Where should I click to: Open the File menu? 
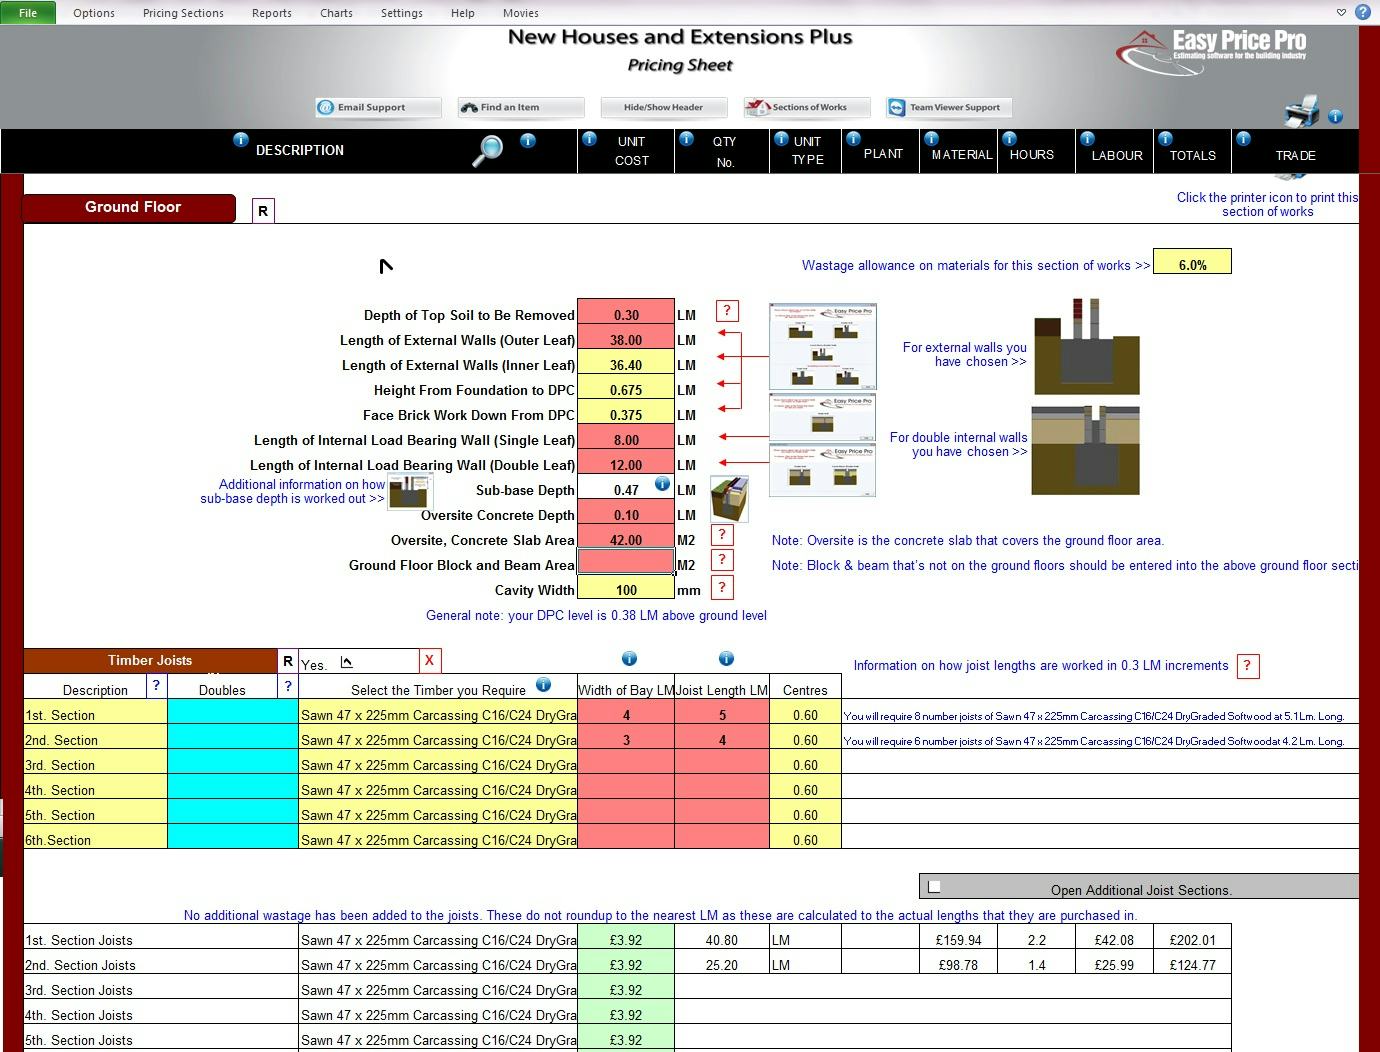coord(28,13)
